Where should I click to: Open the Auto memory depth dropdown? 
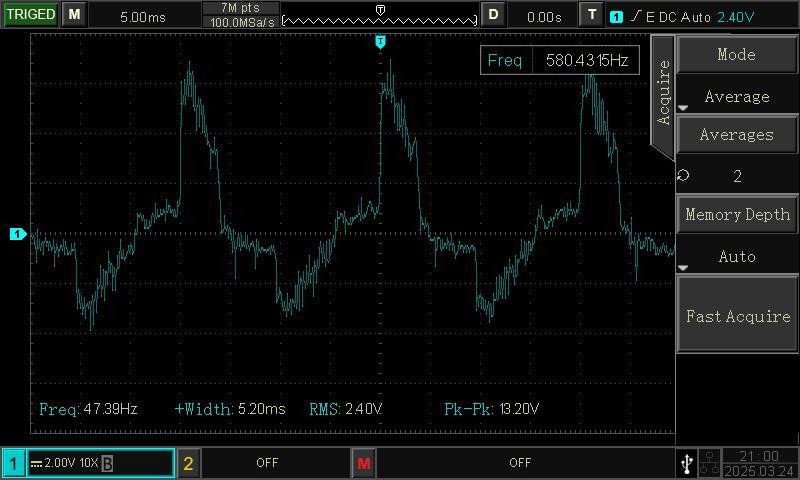click(737, 256)
